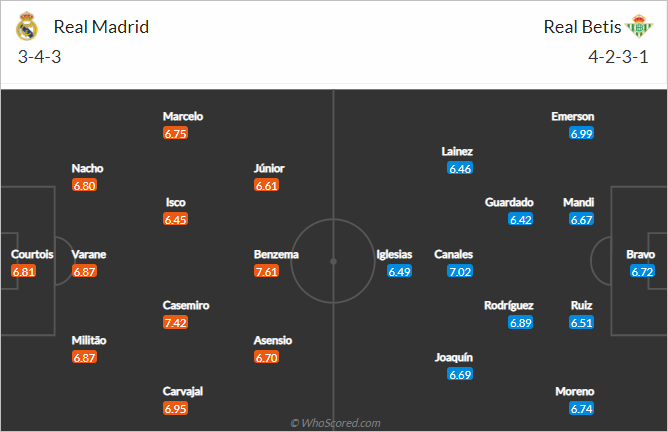Click the Bravo goalkeeper name
This screenshot has height=432, width=668.
click(x=640, y=254)
